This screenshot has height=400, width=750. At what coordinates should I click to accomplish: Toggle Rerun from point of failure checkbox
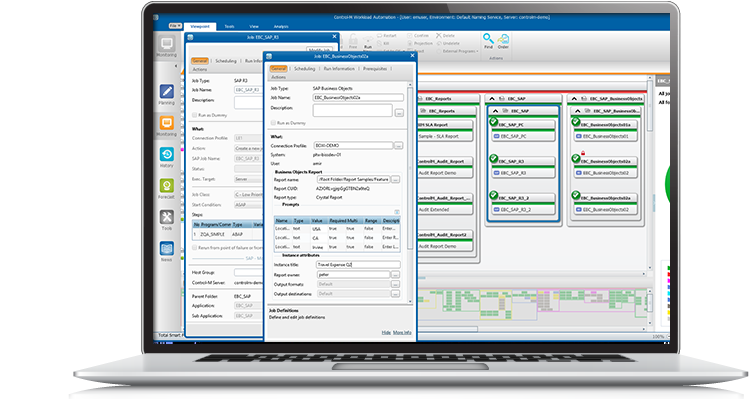(194, 248)
